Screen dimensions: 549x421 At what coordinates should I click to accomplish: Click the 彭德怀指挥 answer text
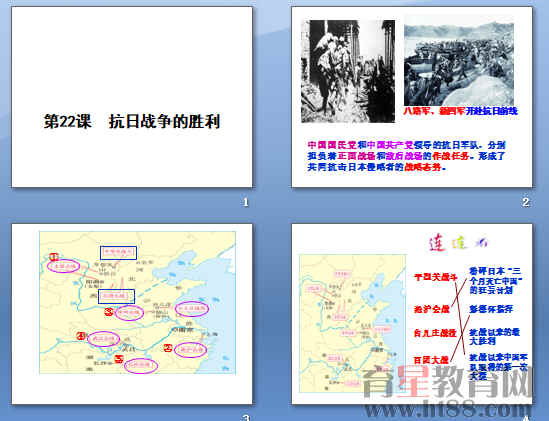coord(491,309)
